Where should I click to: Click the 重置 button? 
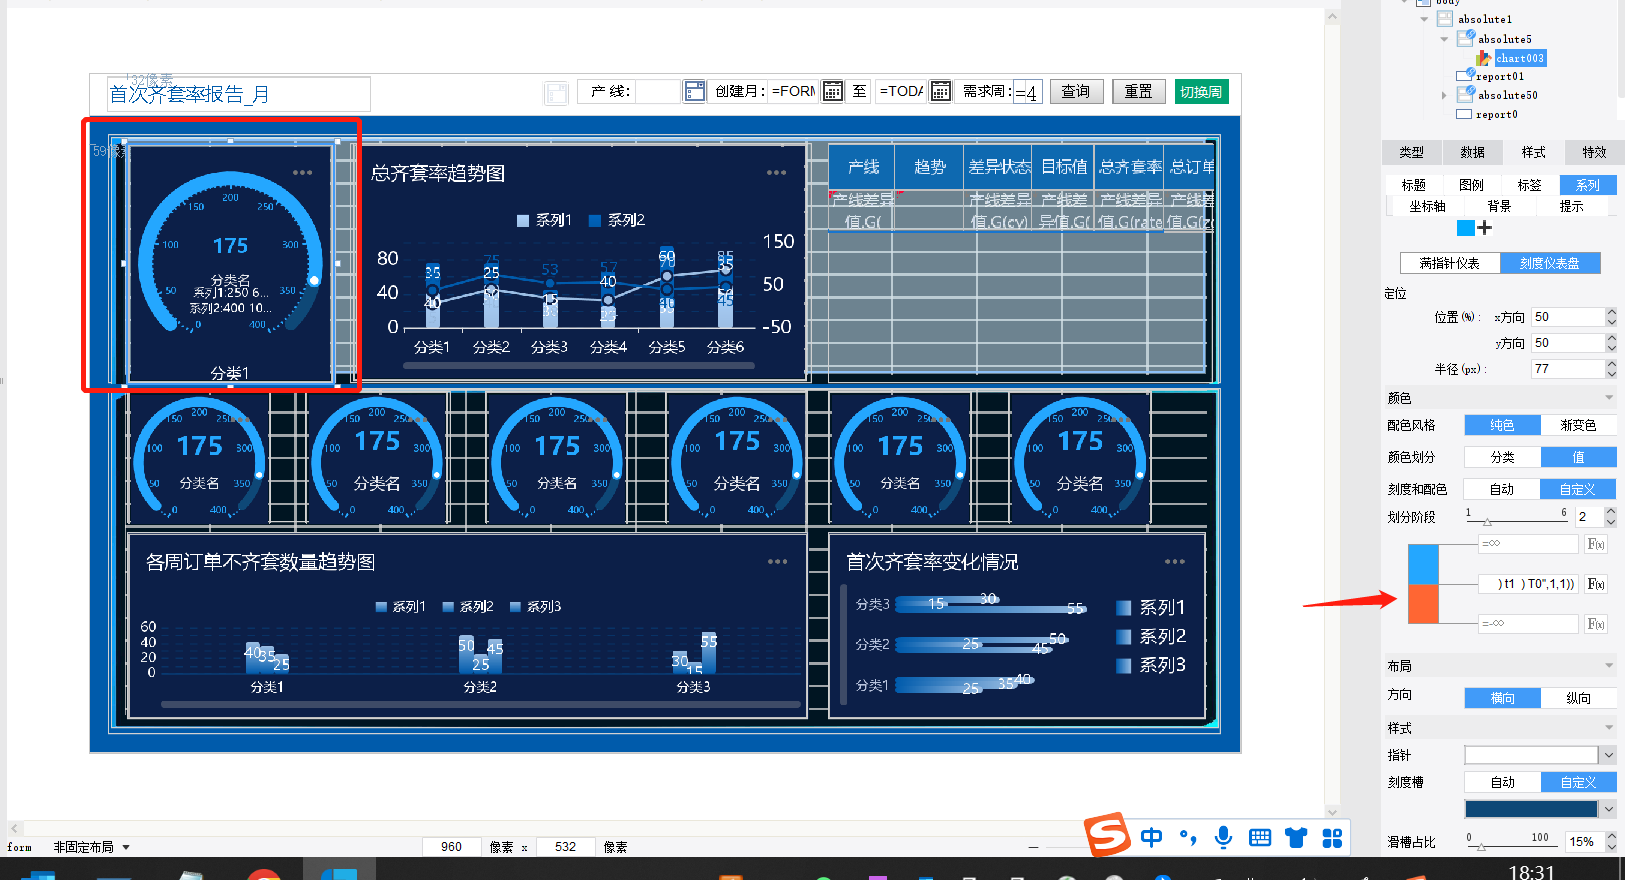point(1138,92)
